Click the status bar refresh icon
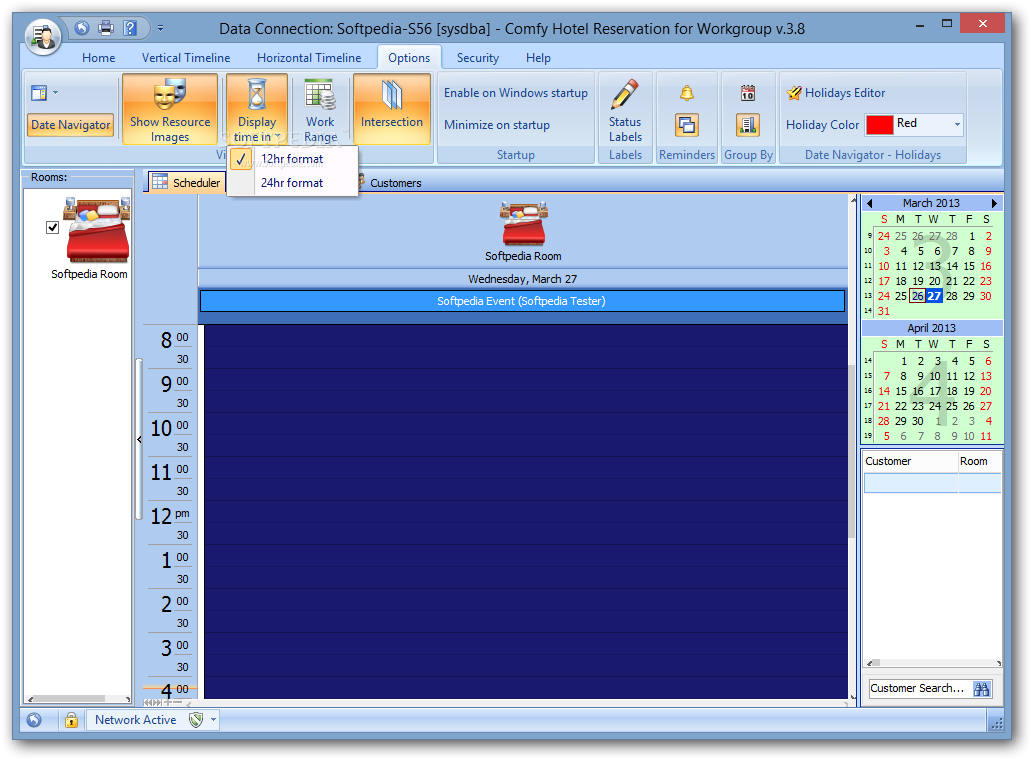Image resolution: width=1032 pixels, height=760 pixels. coord(34,720)
